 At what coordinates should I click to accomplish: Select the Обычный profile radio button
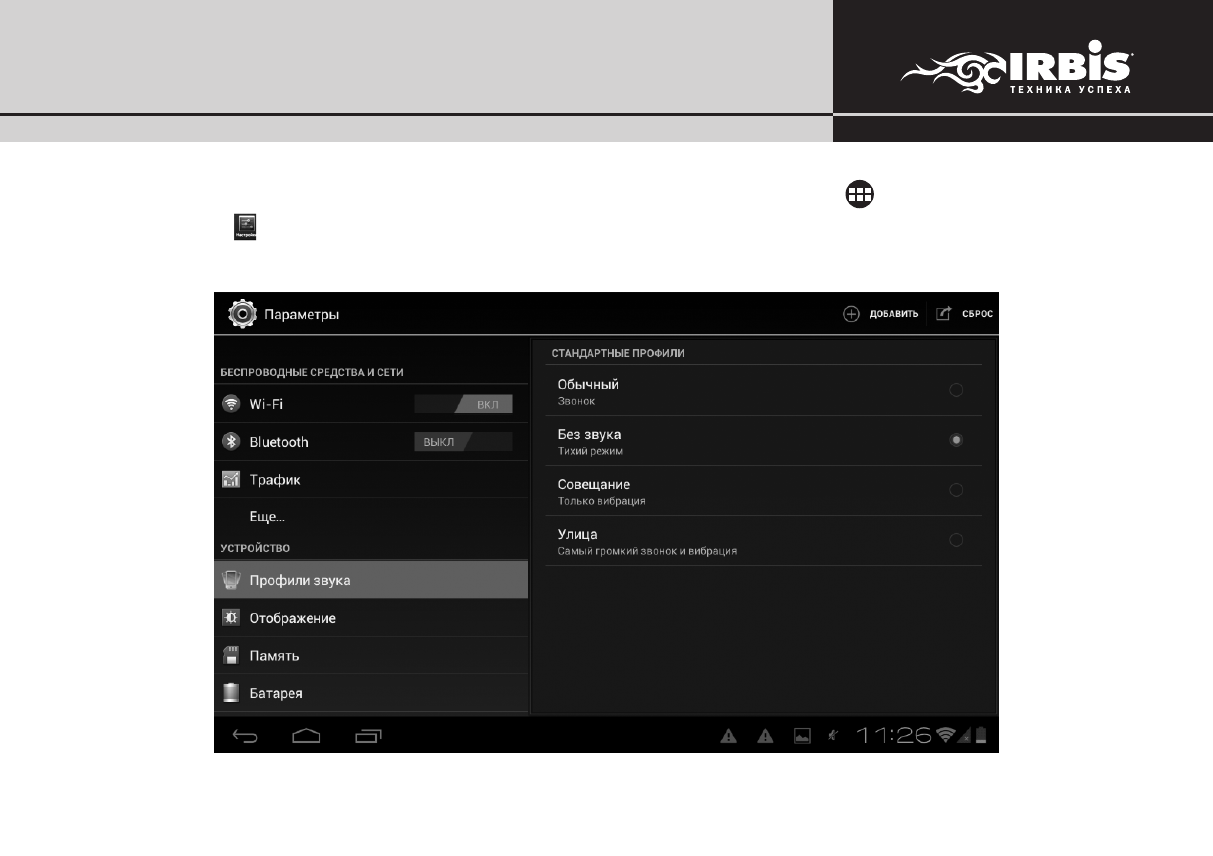click(x=956, y=390)
